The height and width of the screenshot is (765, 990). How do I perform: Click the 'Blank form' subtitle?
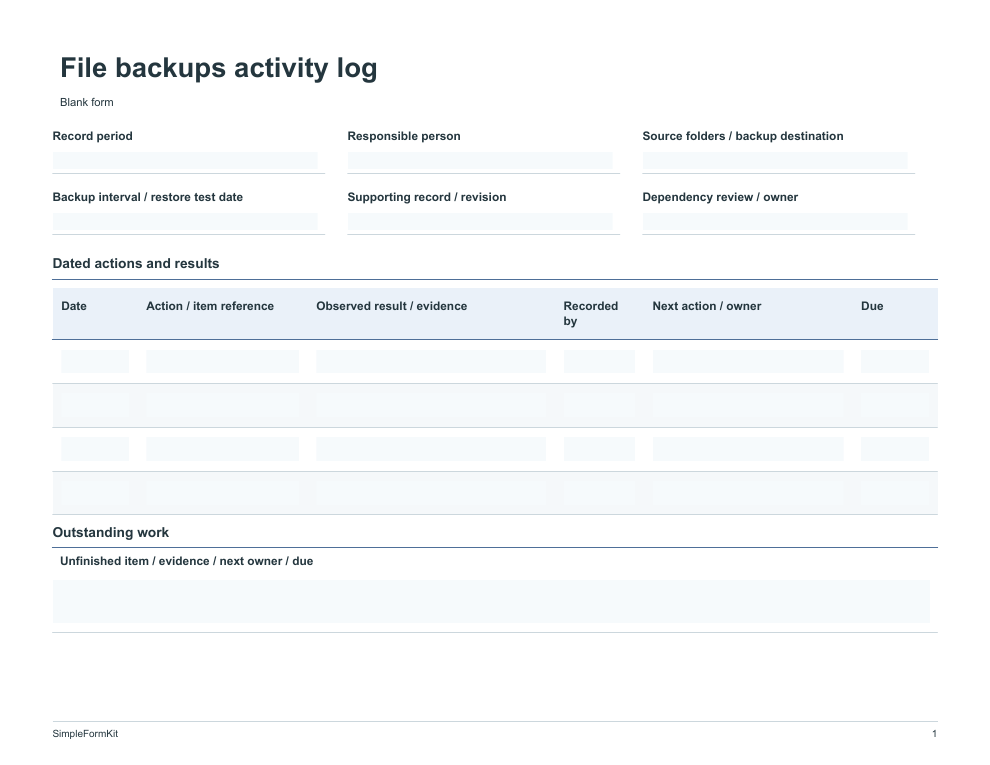86,102
